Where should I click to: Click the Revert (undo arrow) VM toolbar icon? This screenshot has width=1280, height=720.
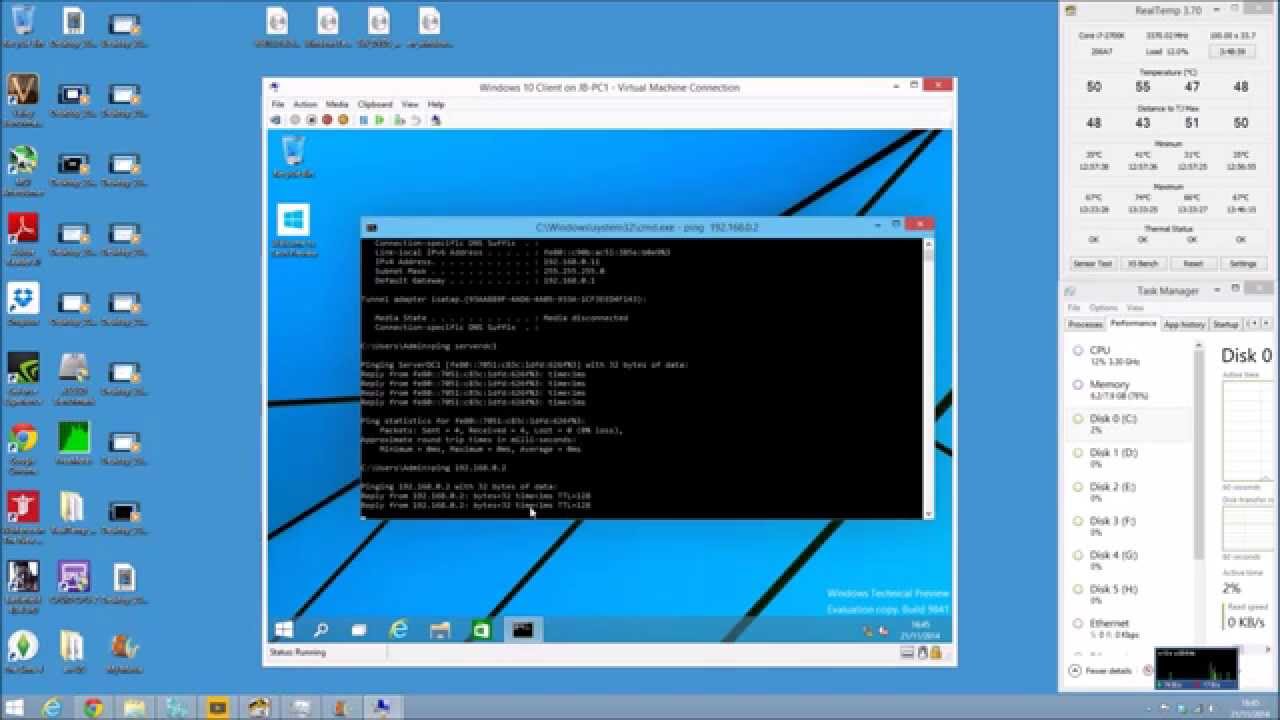pos(415,120)
